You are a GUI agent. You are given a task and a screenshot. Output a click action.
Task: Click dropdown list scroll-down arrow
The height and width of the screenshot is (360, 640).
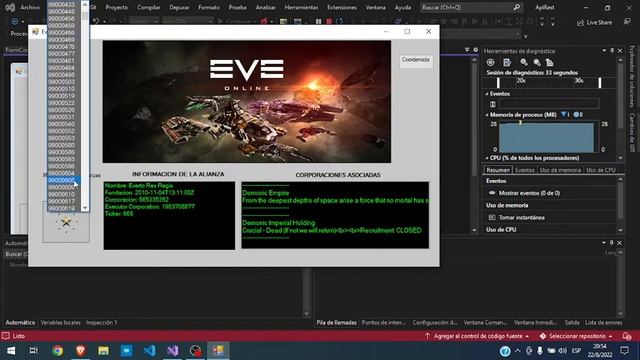click(x=85, y=208)
